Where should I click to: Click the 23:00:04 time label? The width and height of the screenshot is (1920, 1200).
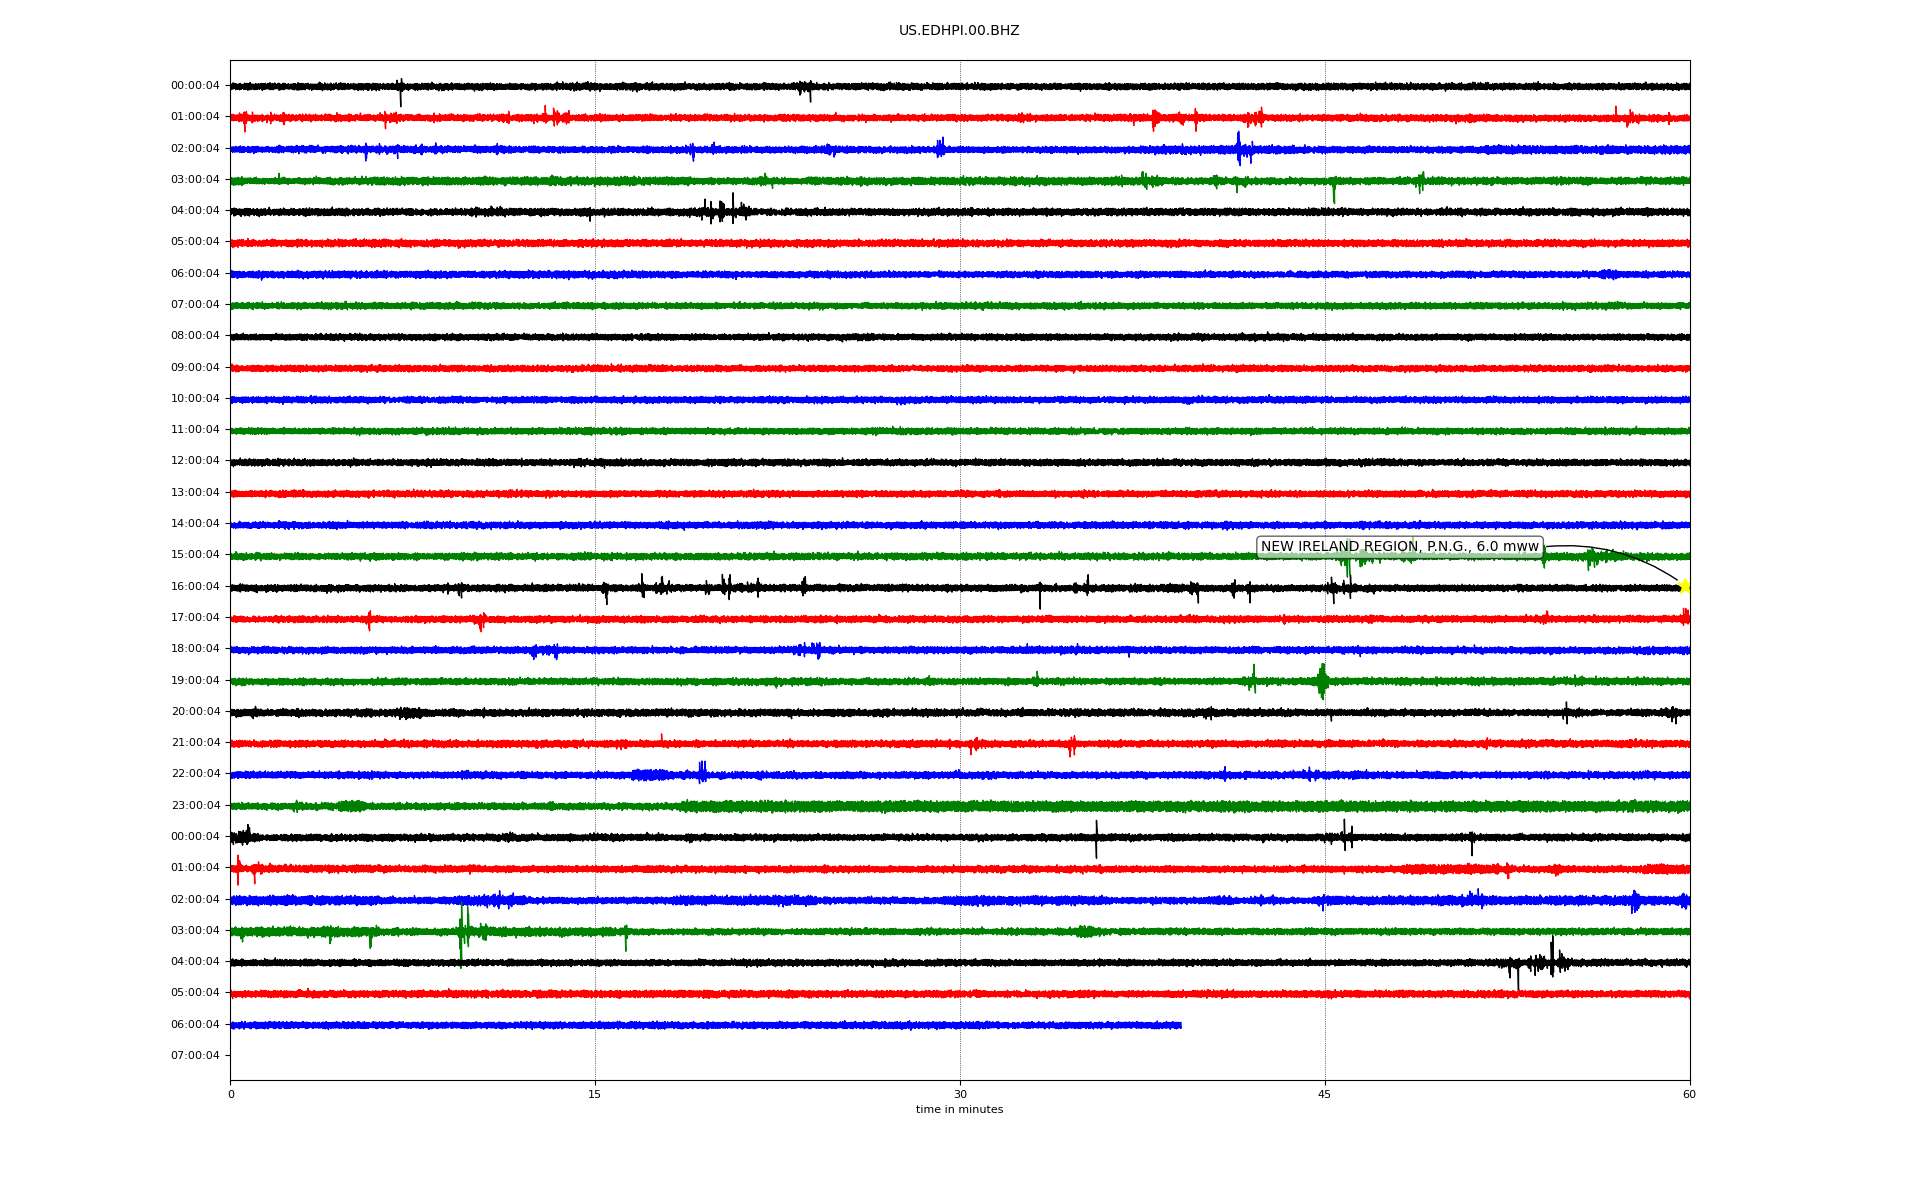tap(195, 806)
